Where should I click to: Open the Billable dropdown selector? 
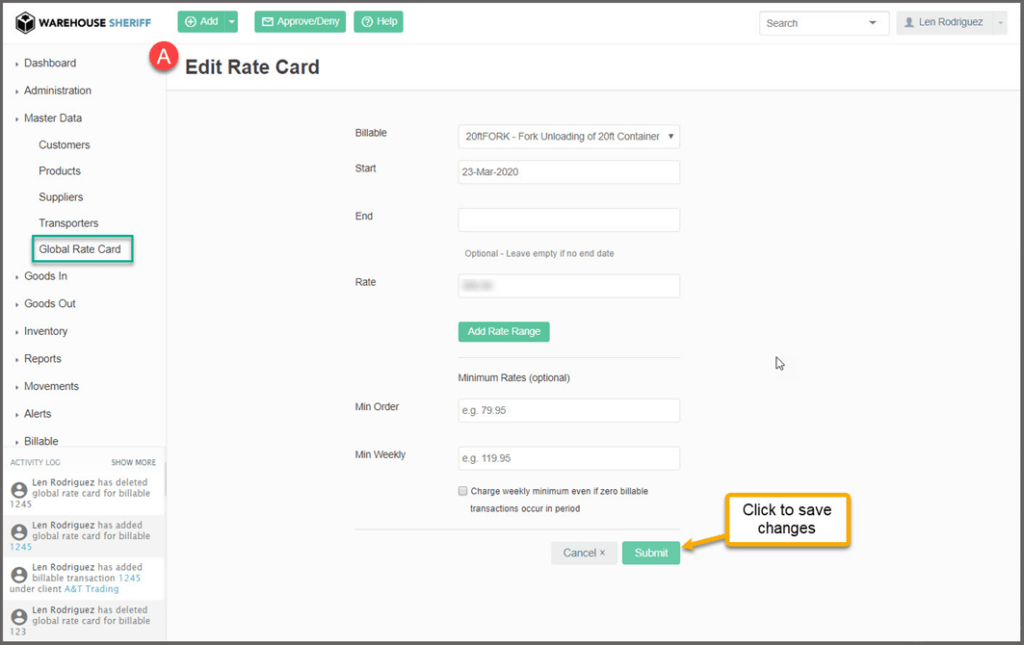pyautogui.click(x=568, y=136)
